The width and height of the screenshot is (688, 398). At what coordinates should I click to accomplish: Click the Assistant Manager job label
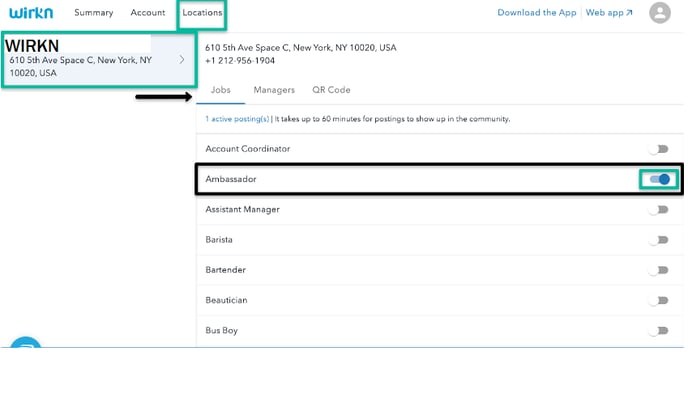[242, 209]
